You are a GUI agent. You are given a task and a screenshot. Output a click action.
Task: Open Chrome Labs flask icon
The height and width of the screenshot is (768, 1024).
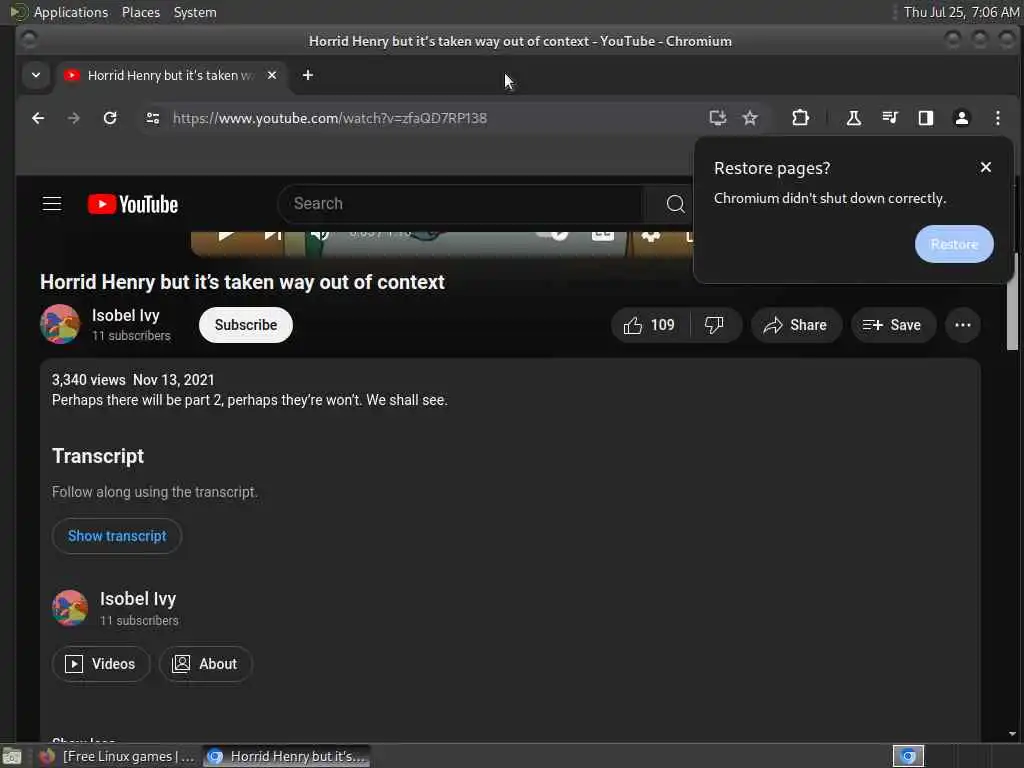pyautogui.click(x=853, y=118)
